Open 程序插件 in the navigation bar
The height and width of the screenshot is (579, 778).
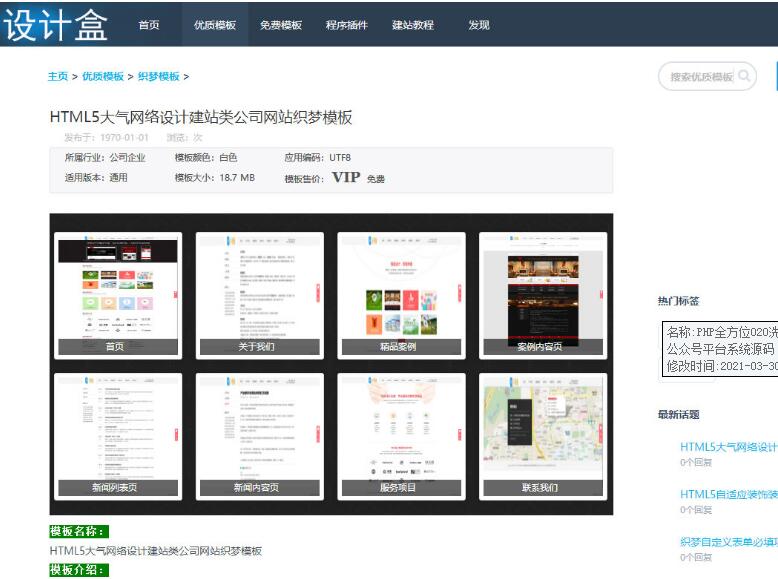coord(347,25)
